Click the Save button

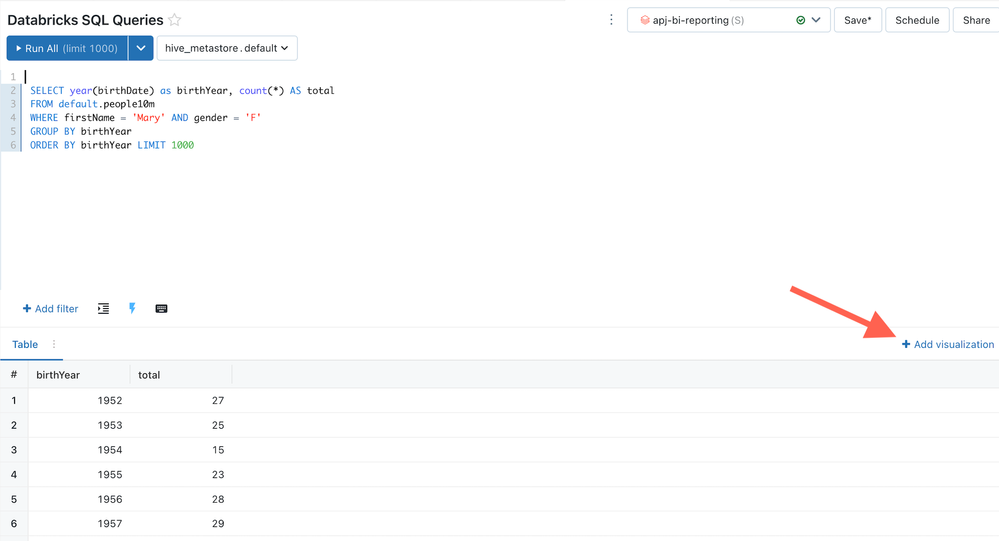point(857,20)
